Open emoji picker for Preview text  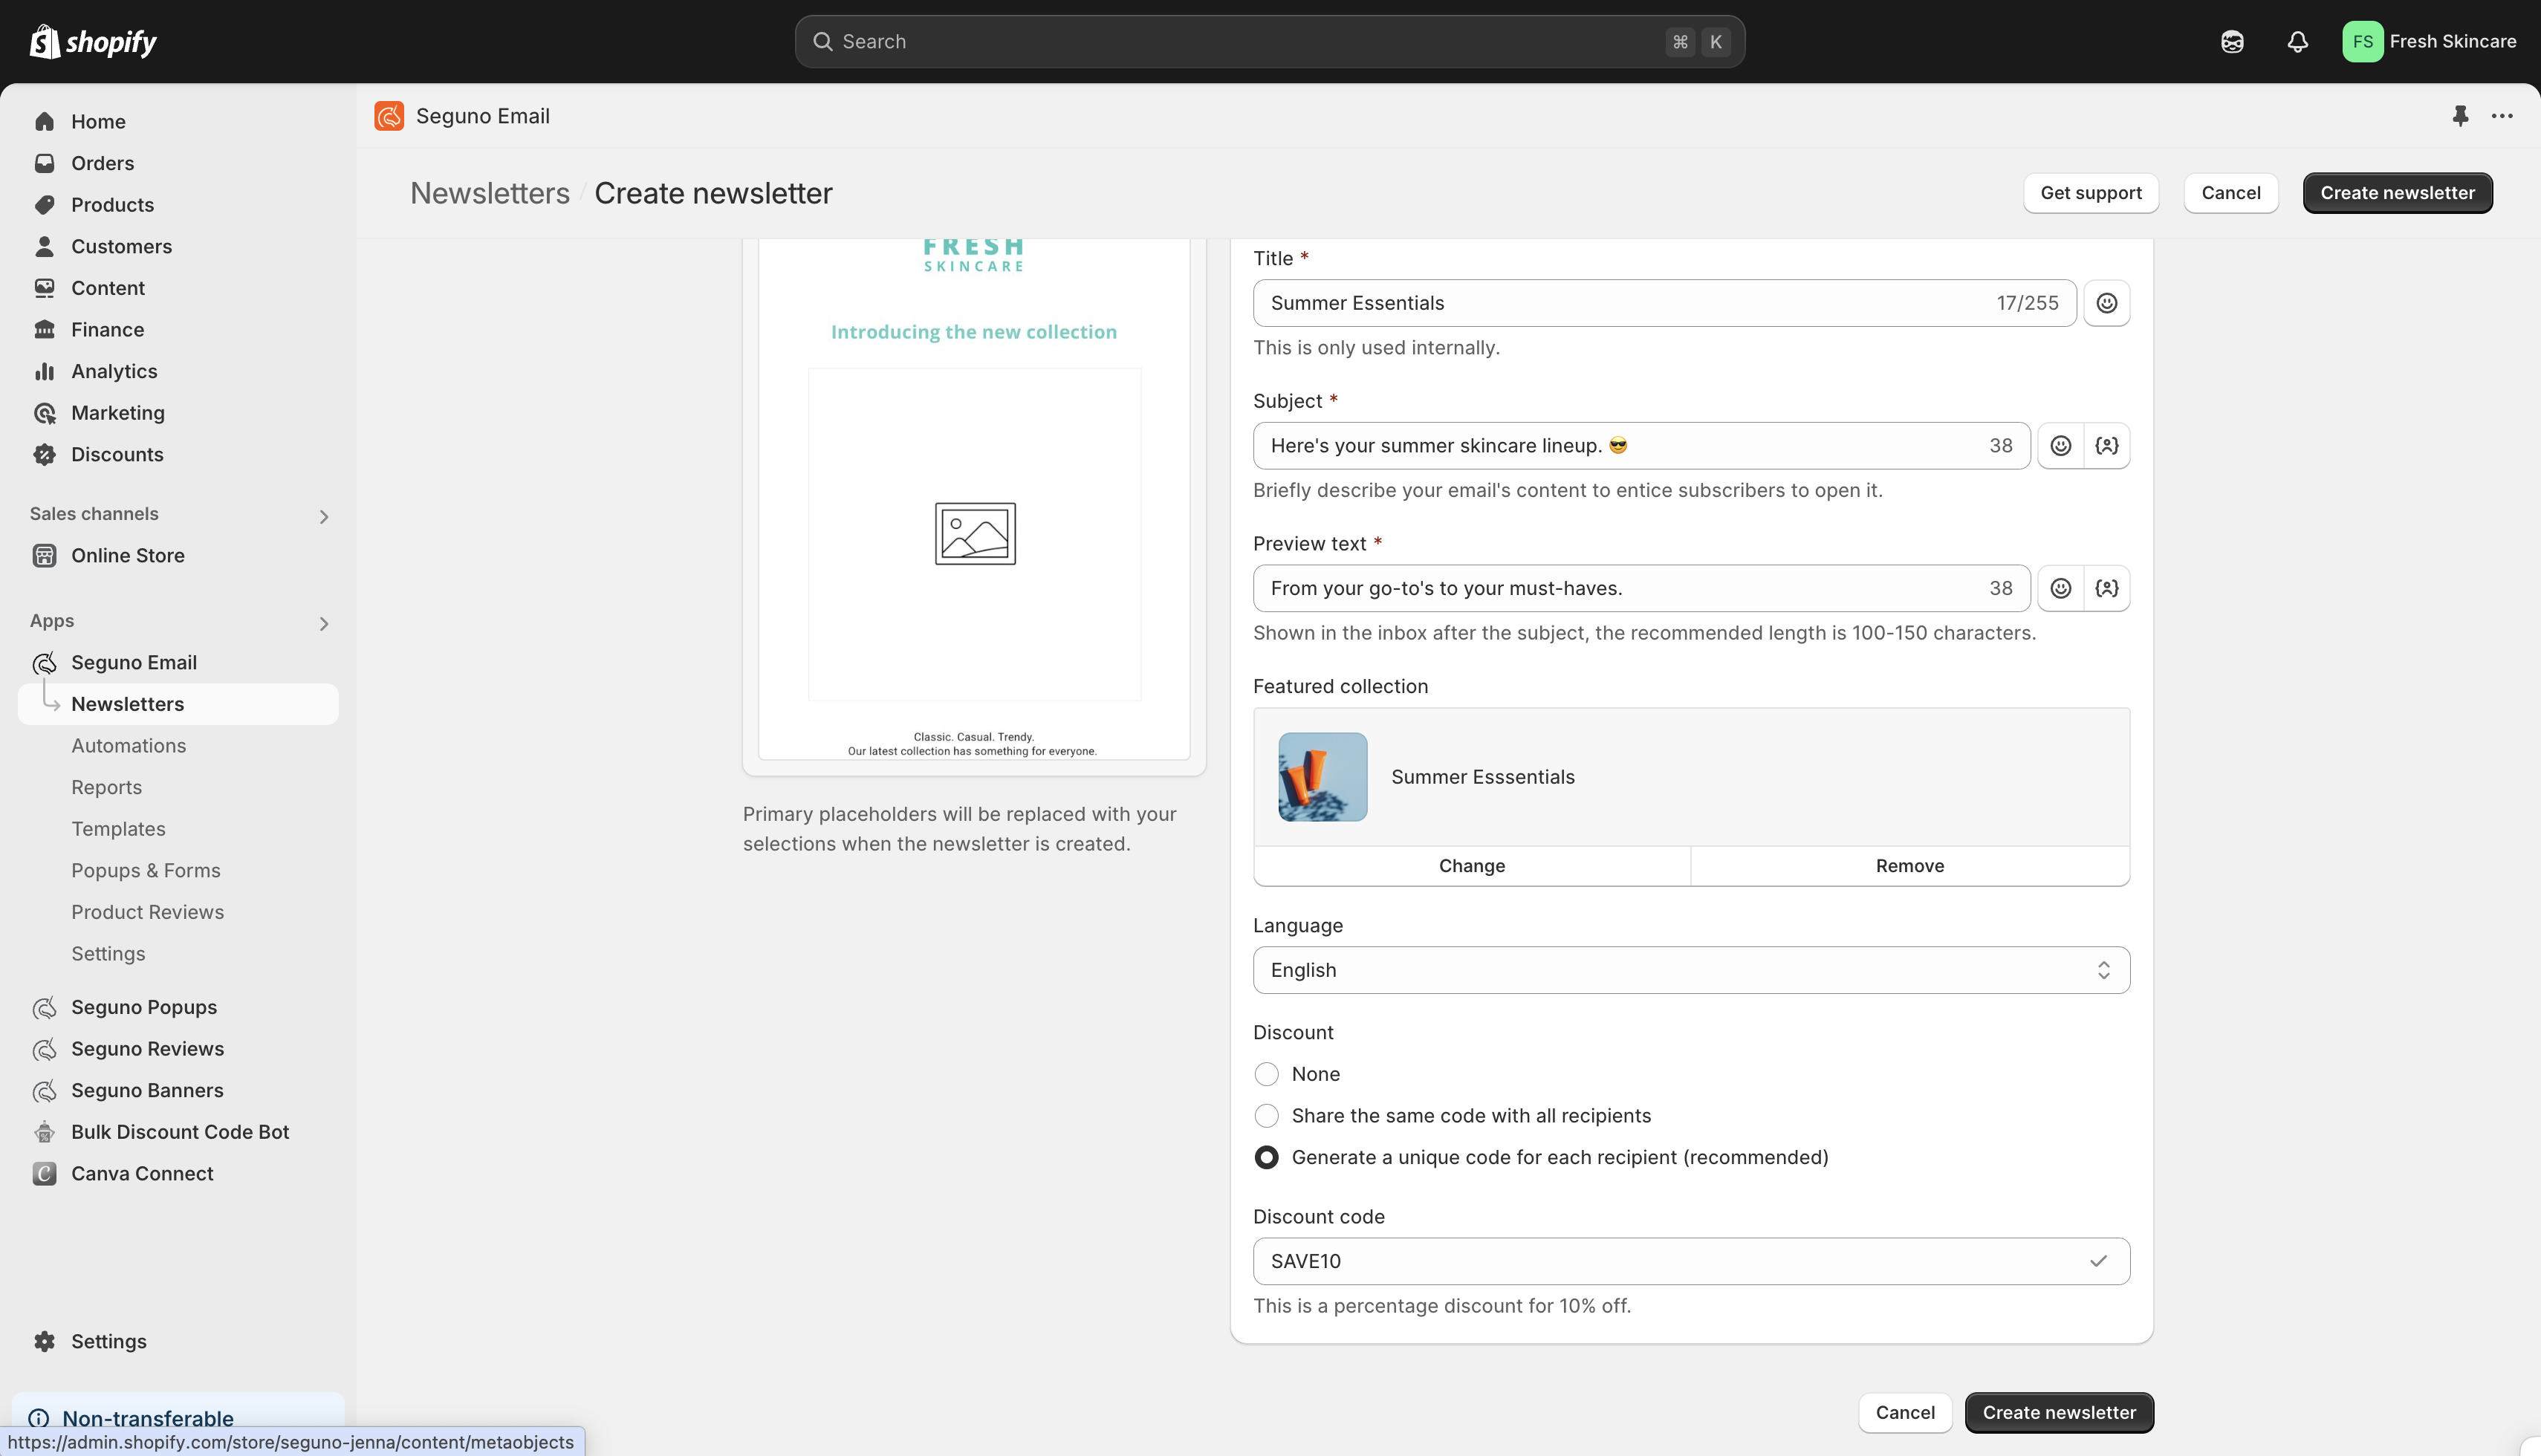pos(2060,588)
